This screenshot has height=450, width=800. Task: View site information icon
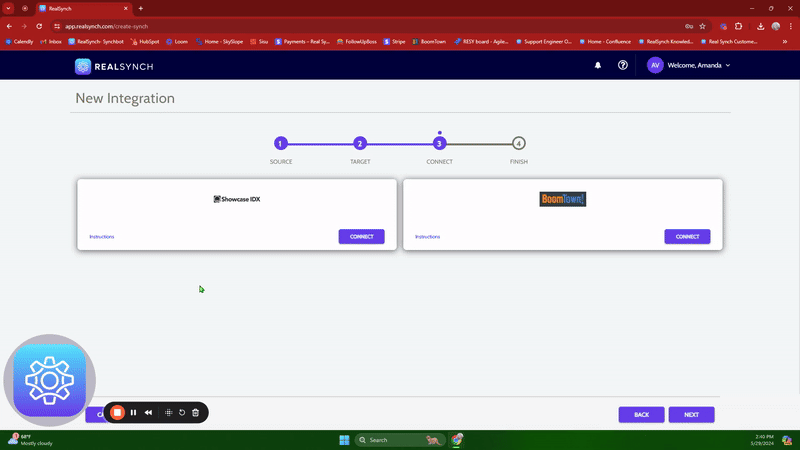(x=57, y=27)
